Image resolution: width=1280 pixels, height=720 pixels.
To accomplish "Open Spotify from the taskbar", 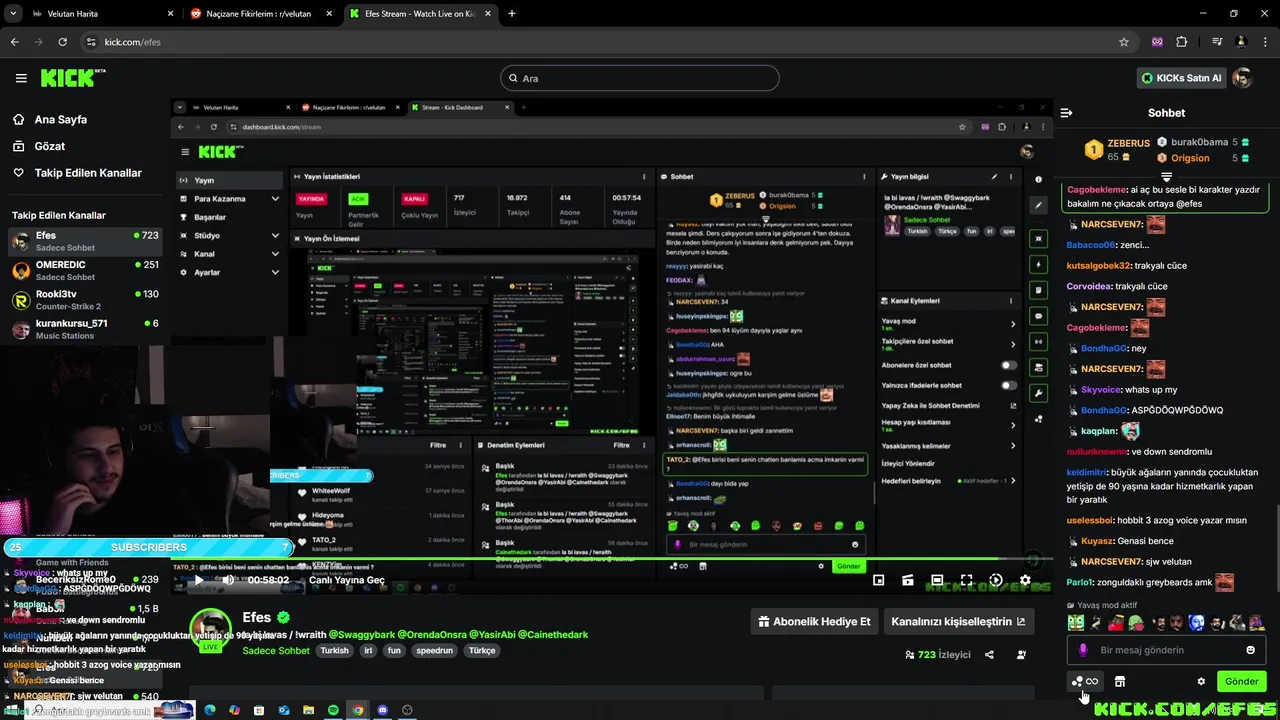I will [x=333, y=710].
